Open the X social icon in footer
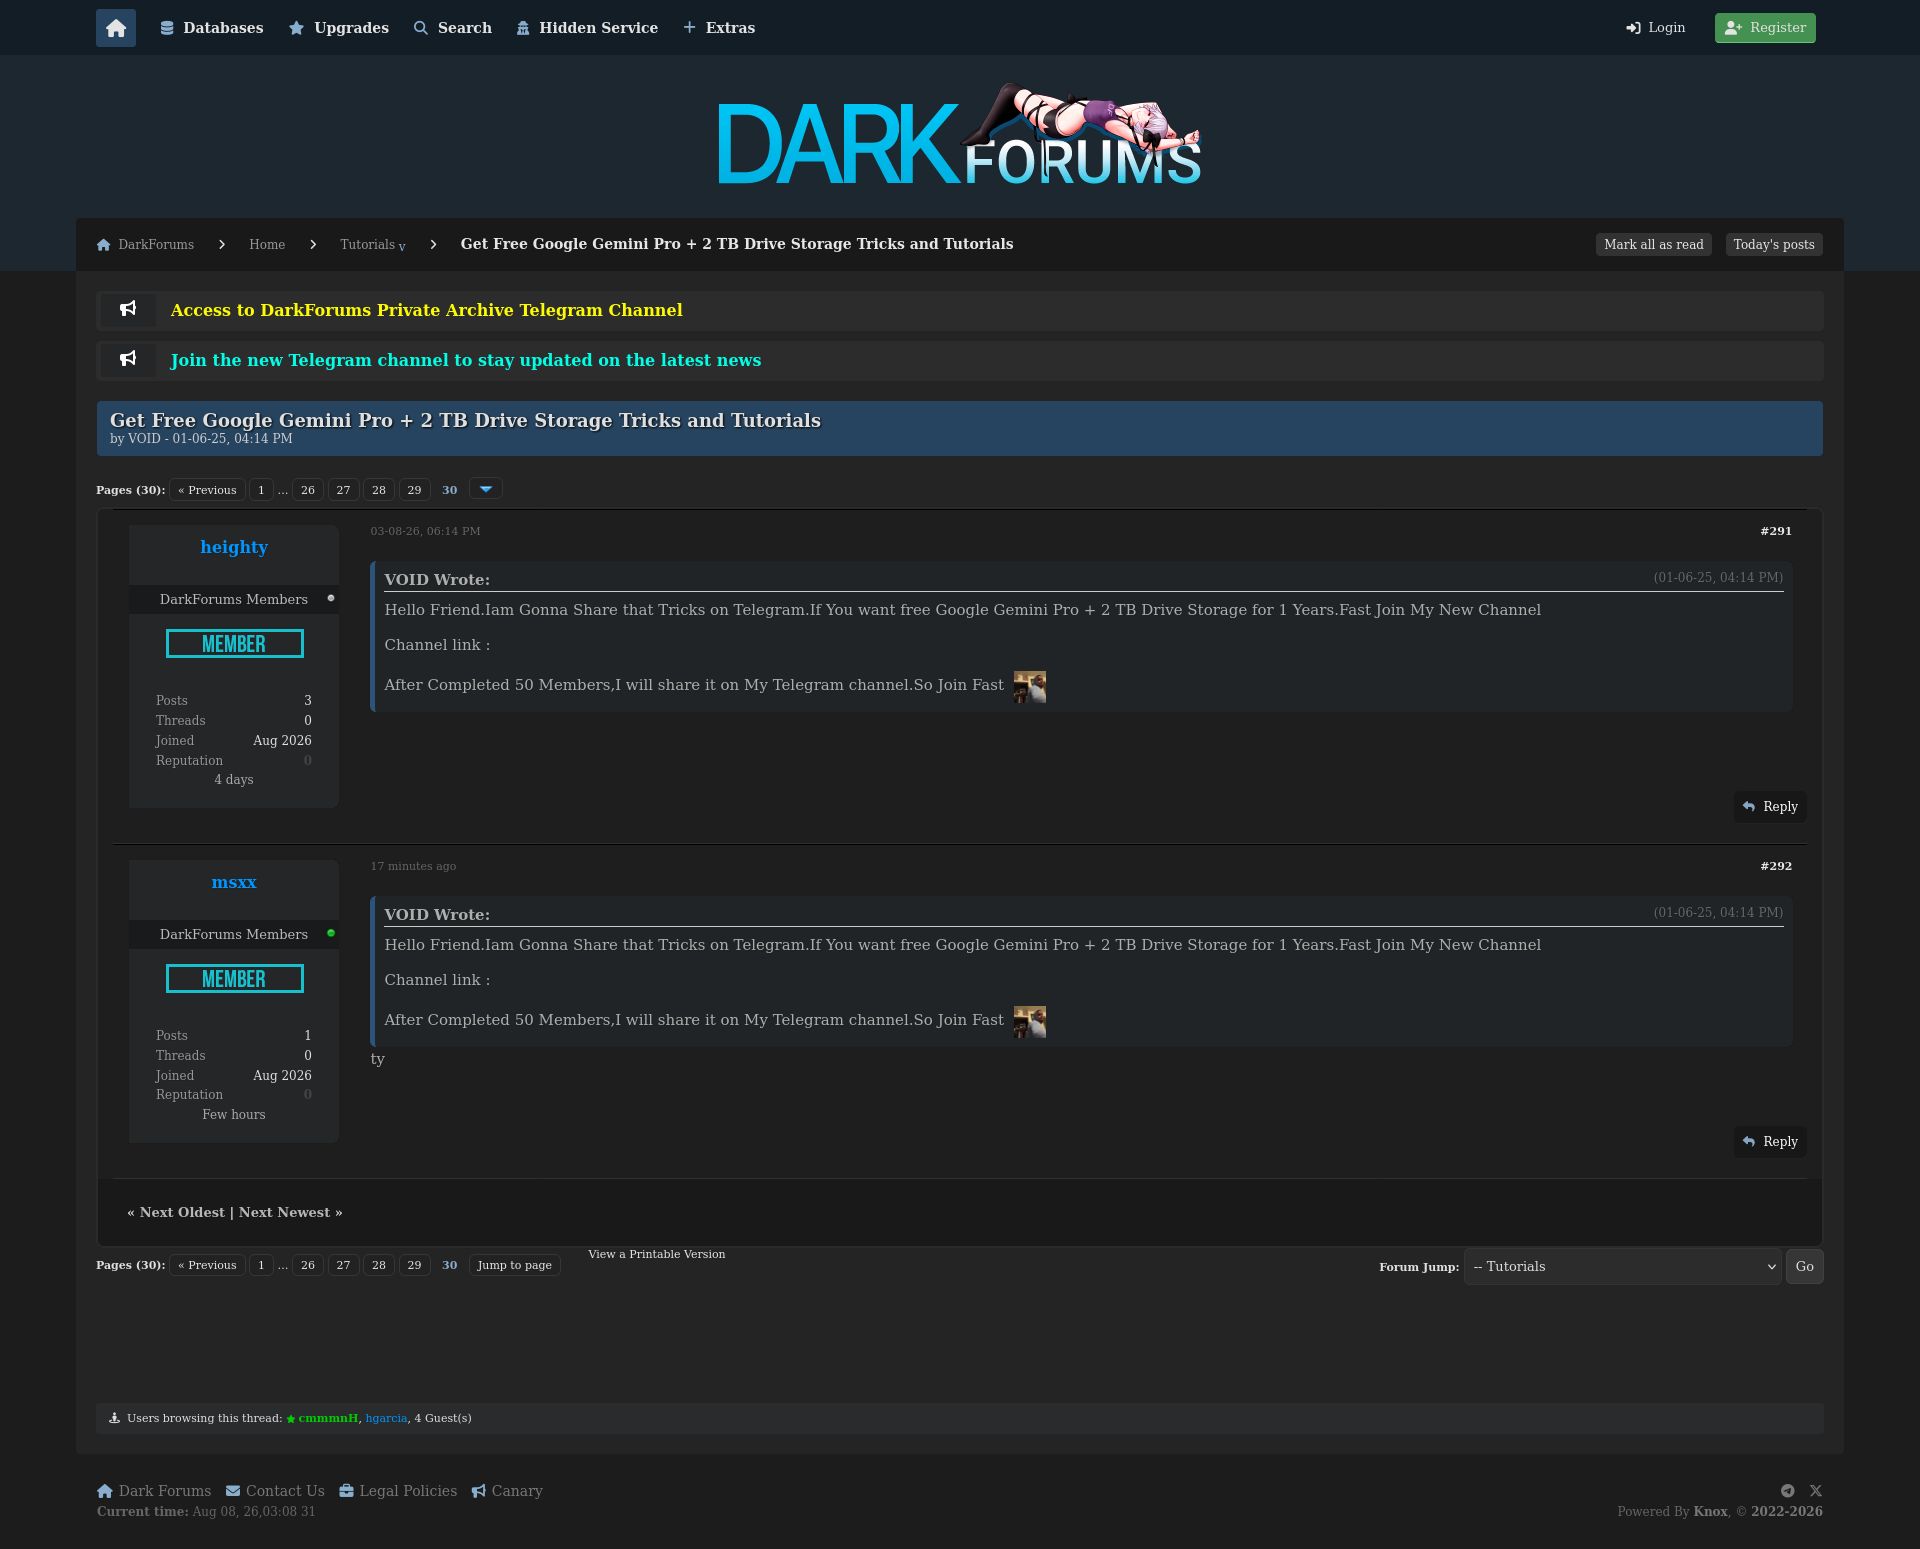This screenshot has height=1549, width=1920. point(1816,1490)
